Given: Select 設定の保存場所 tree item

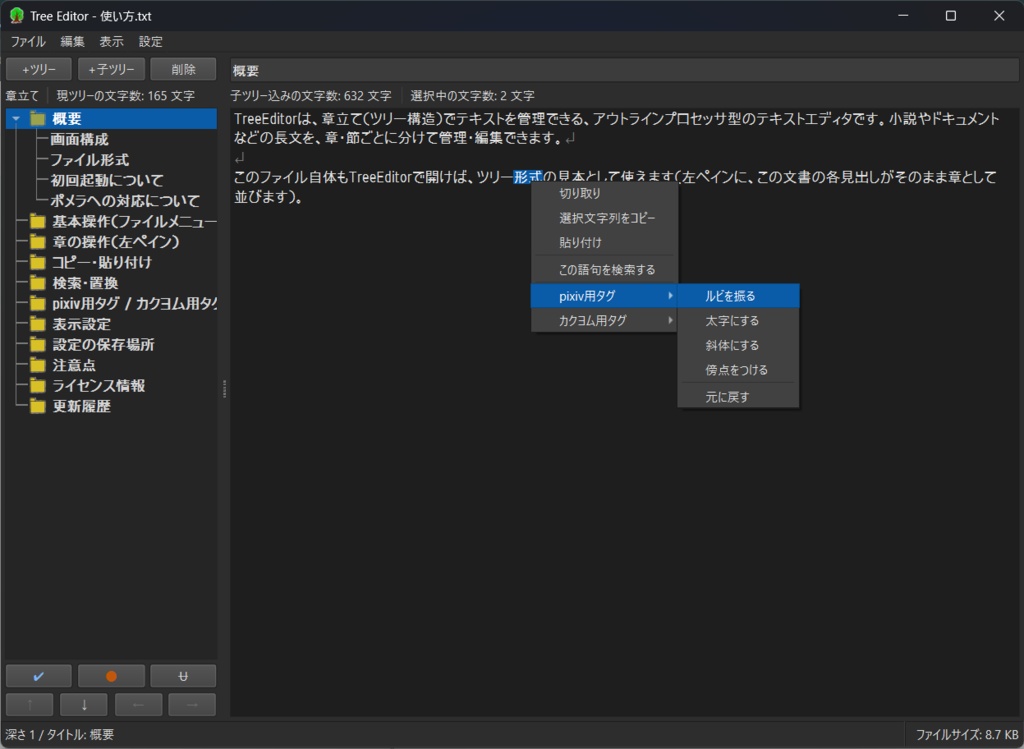Looking at the screenshot, I should click(x=103, y=345).
